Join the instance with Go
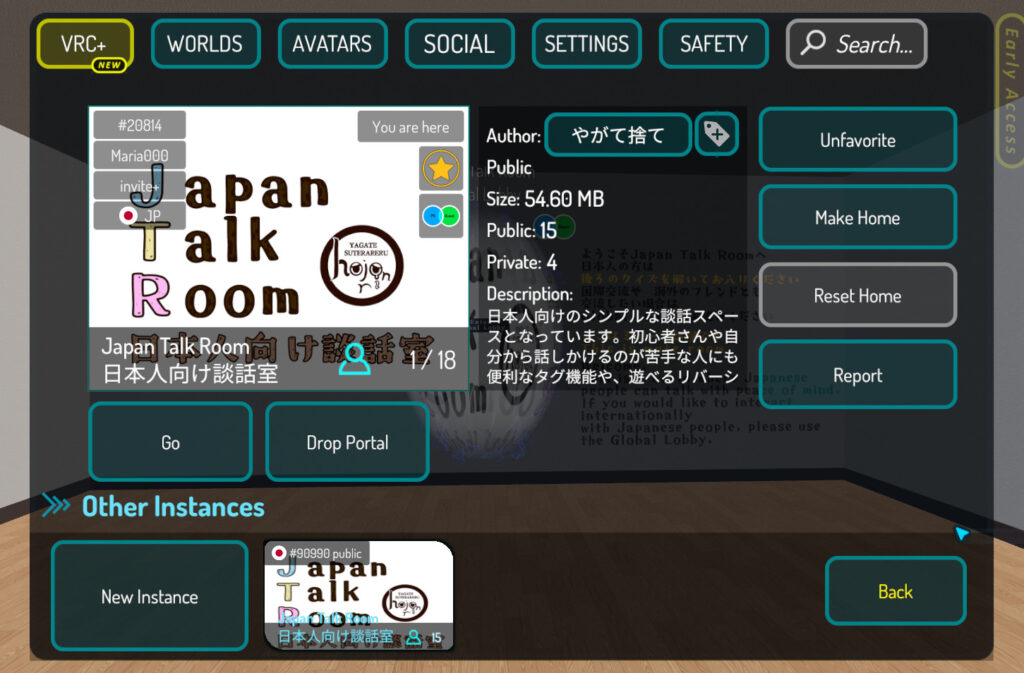Image resolution: width=1024 pixels, height=673 pixels. [170, 442]
